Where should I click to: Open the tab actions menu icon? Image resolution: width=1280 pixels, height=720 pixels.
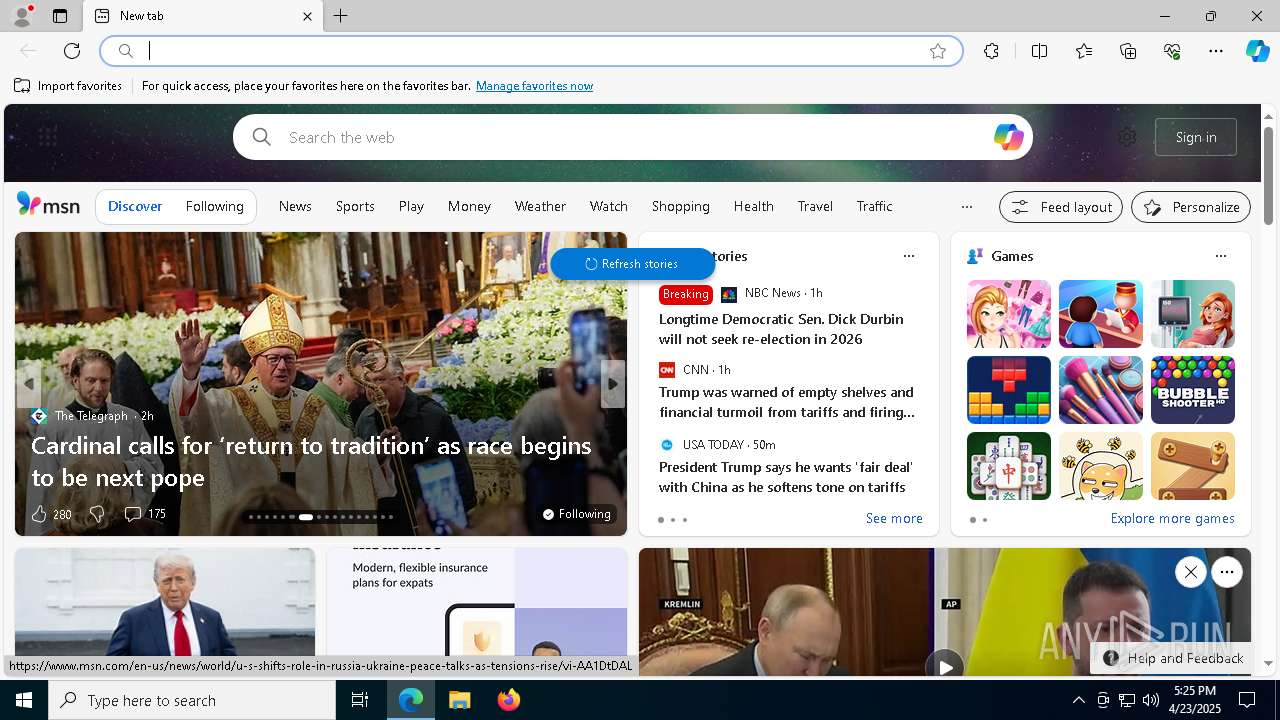click(x=60, y=16)
